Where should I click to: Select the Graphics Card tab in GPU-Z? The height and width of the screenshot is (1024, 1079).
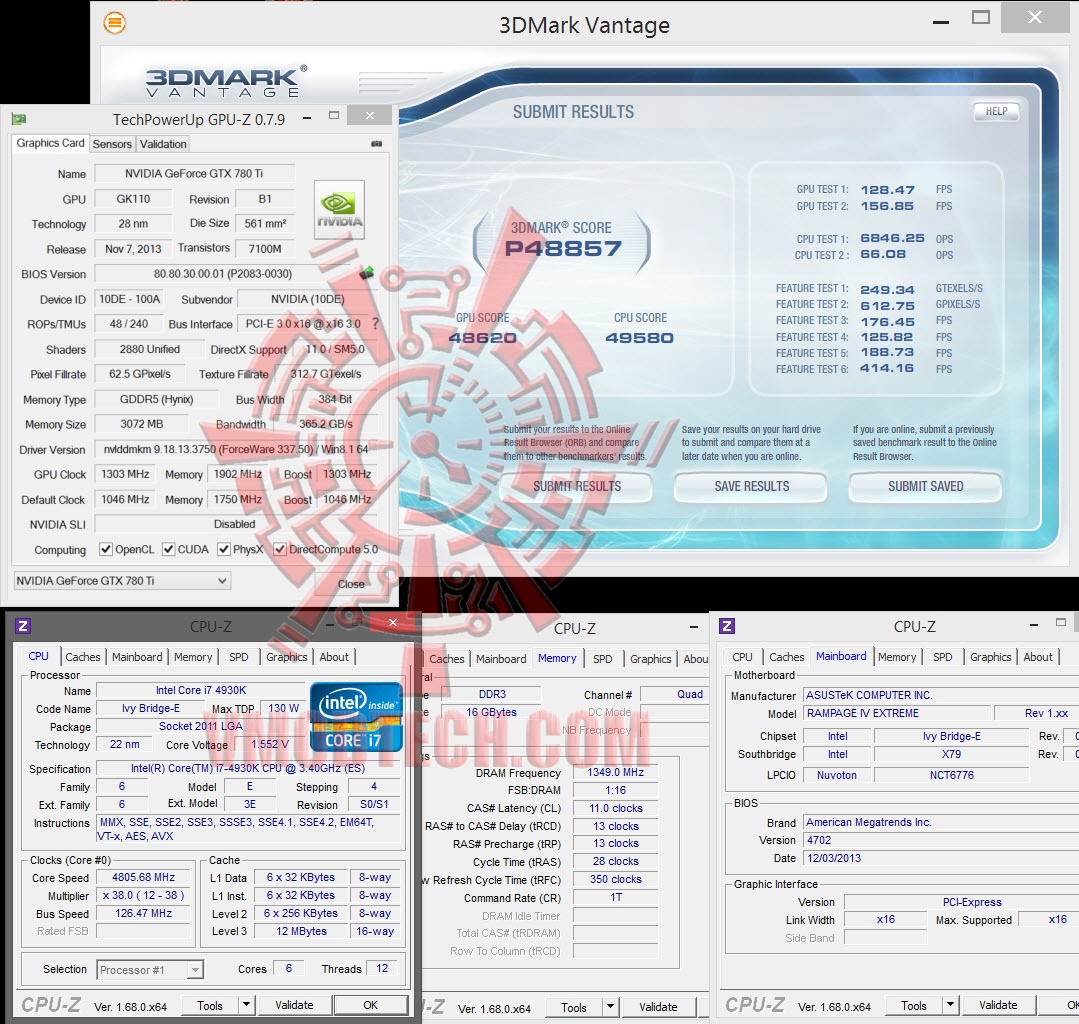pos(50,142)
